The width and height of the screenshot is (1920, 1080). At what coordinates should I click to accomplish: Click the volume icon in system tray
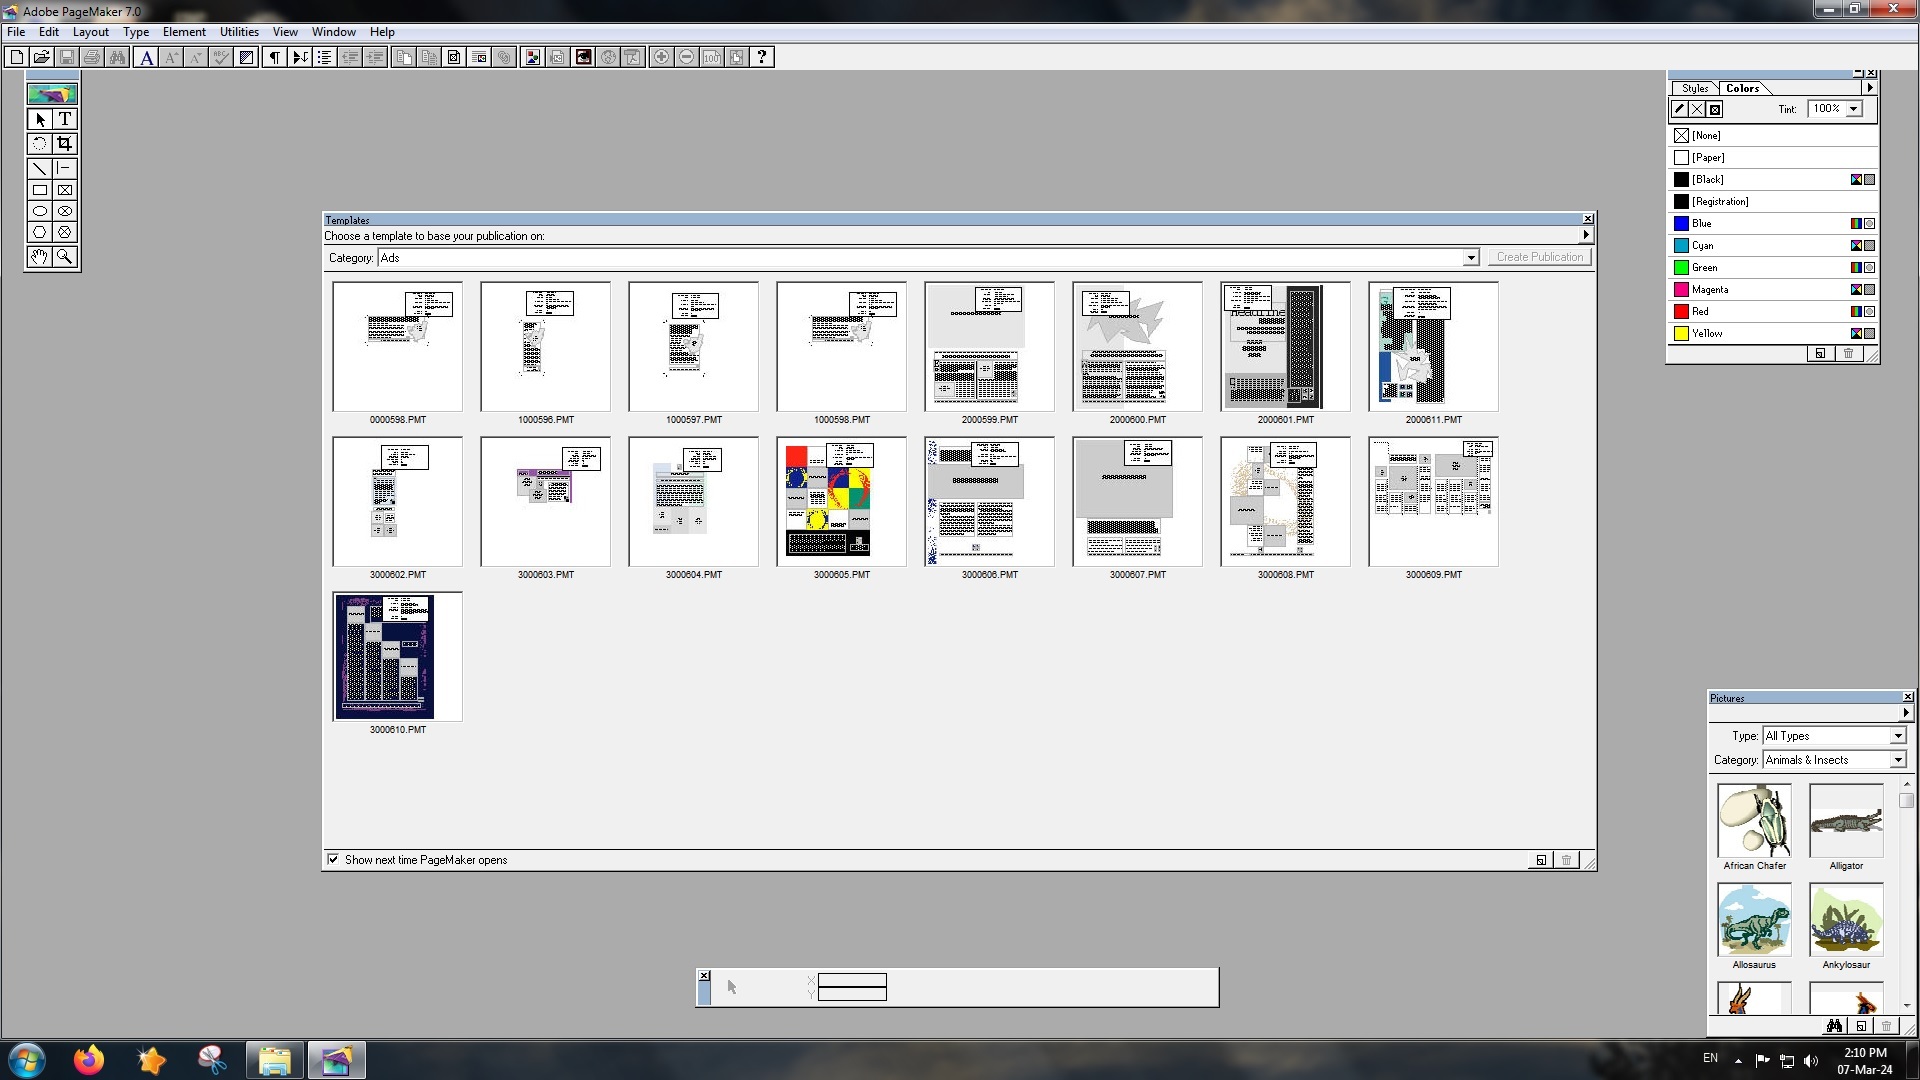coord(1812,1061)
